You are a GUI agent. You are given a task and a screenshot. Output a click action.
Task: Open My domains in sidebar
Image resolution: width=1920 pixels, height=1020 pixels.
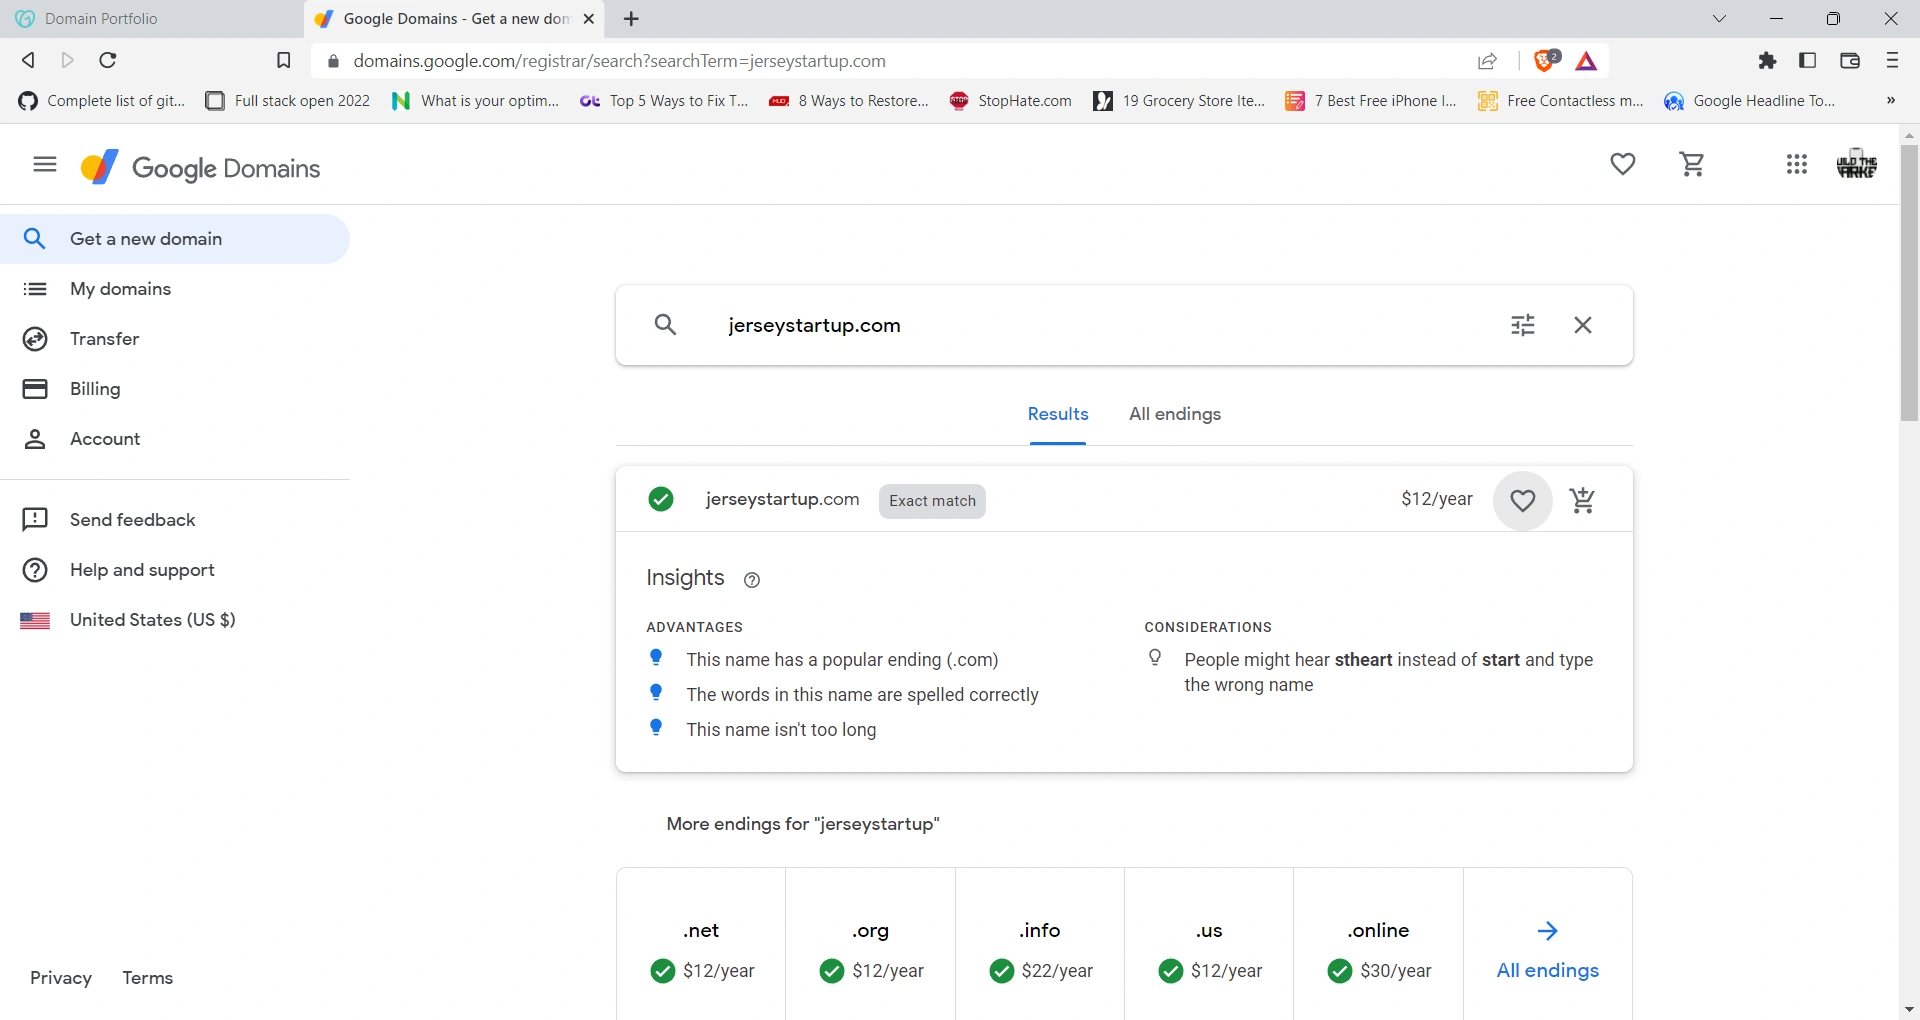120,289
